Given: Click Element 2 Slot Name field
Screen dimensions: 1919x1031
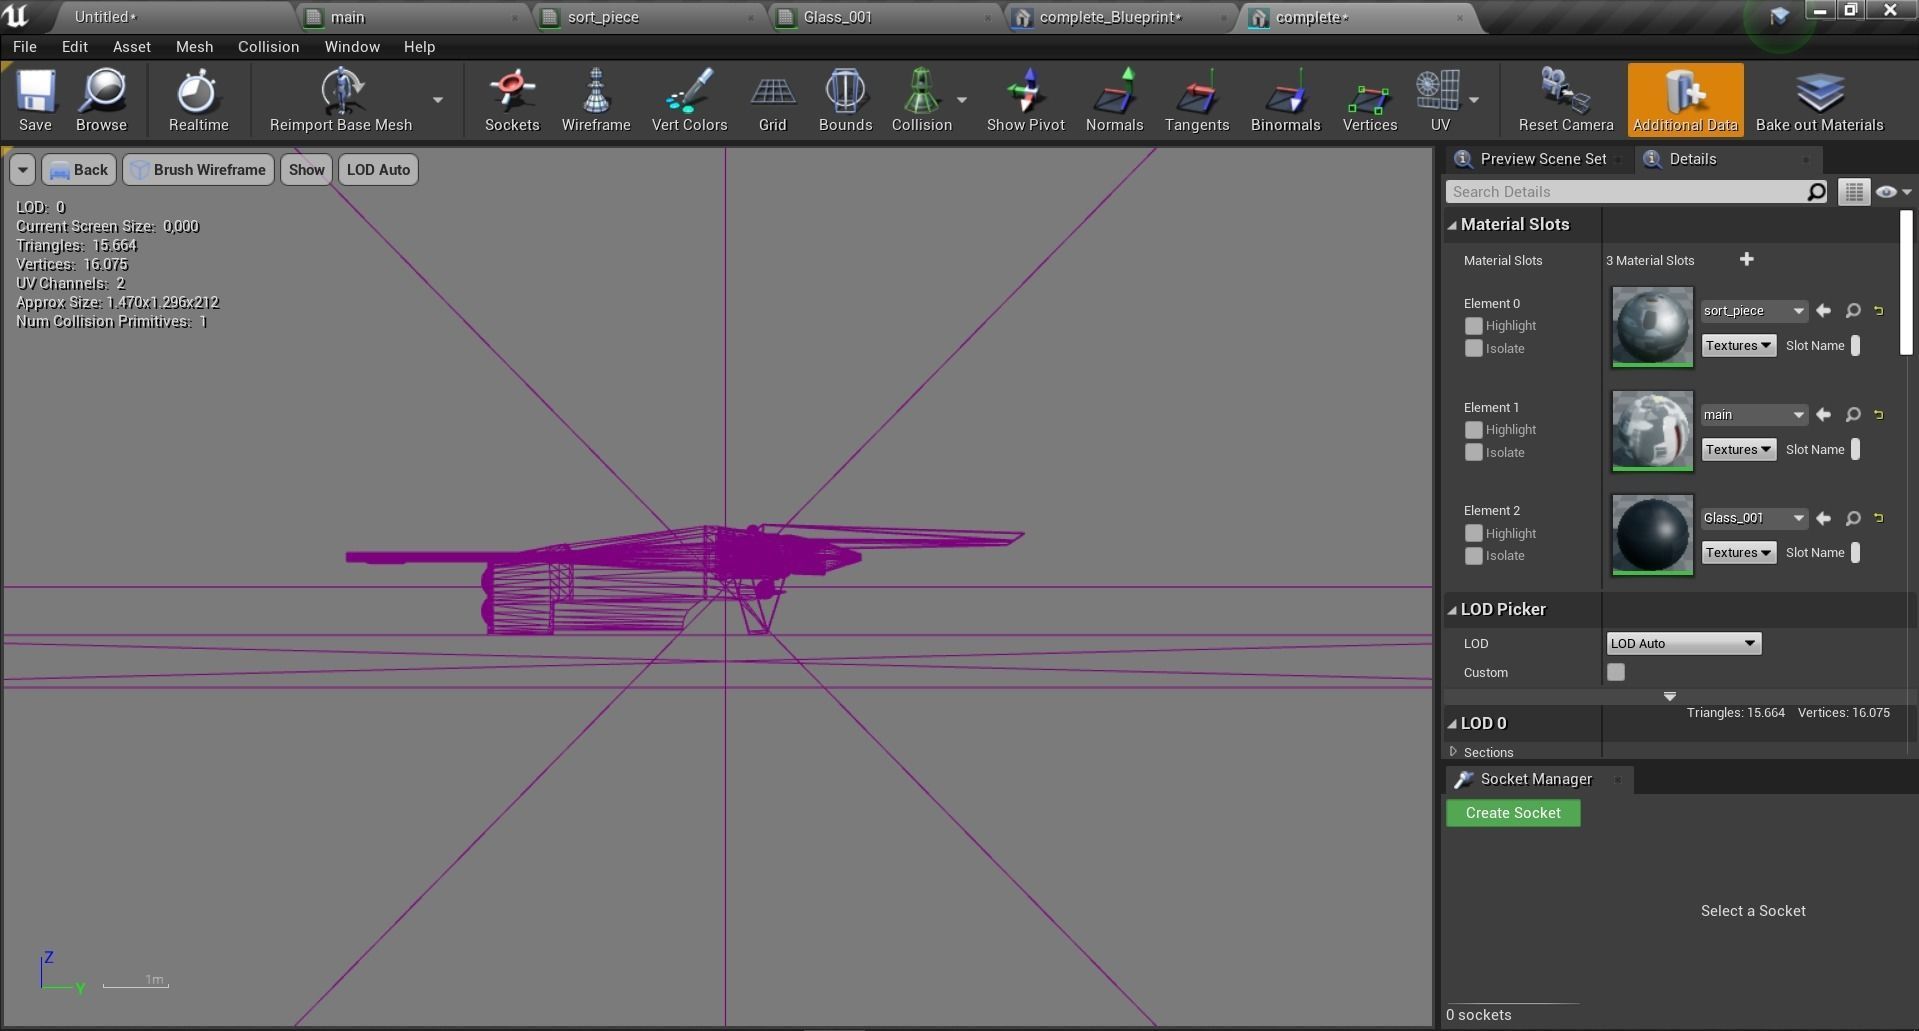Looking at the screenshot, I should click(x=1855, y=553).
